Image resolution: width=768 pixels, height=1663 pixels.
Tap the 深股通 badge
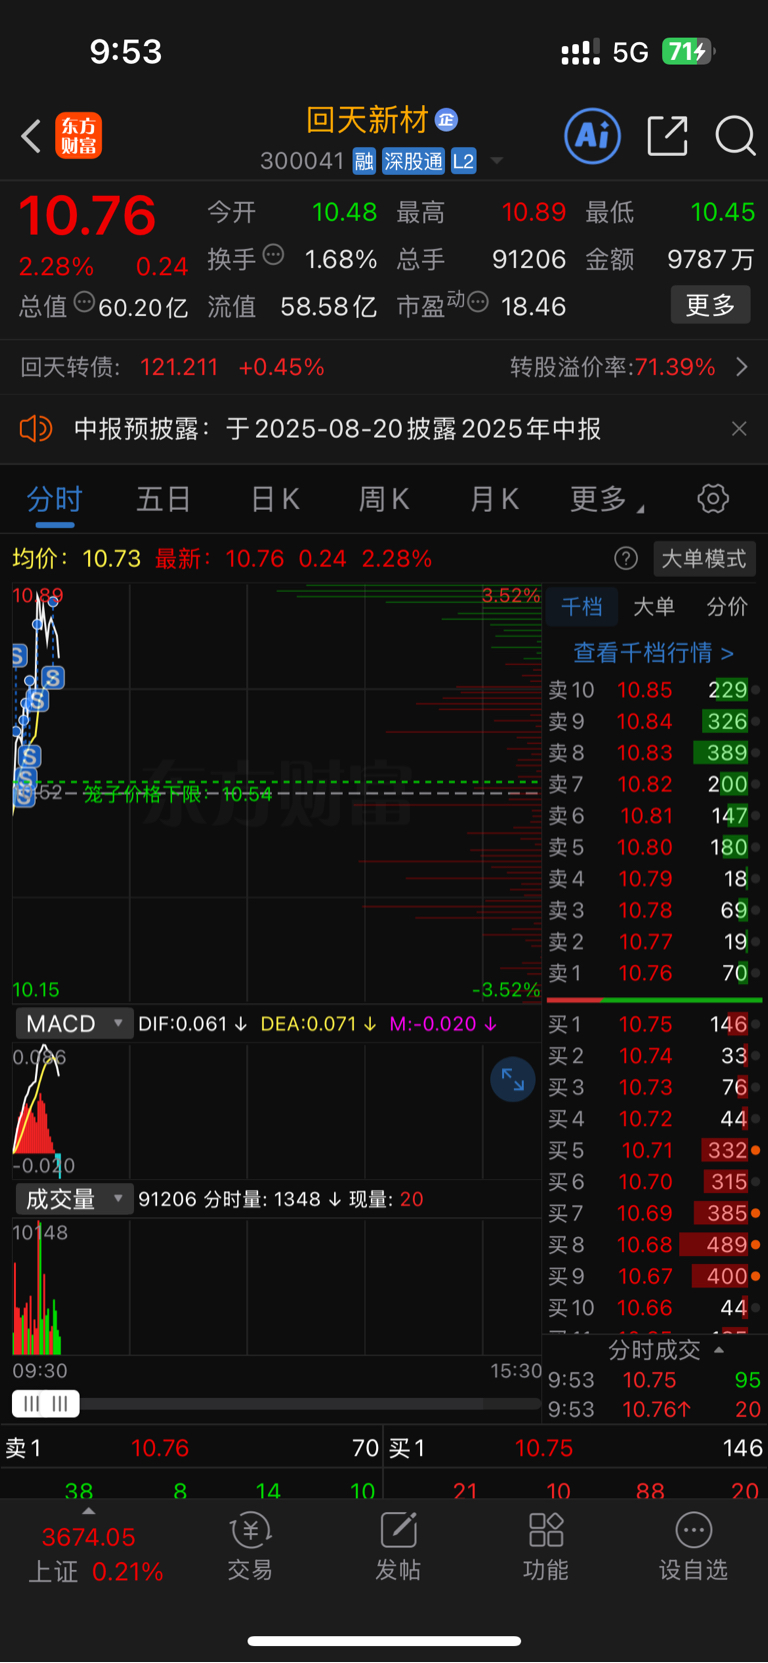(413, 162)
